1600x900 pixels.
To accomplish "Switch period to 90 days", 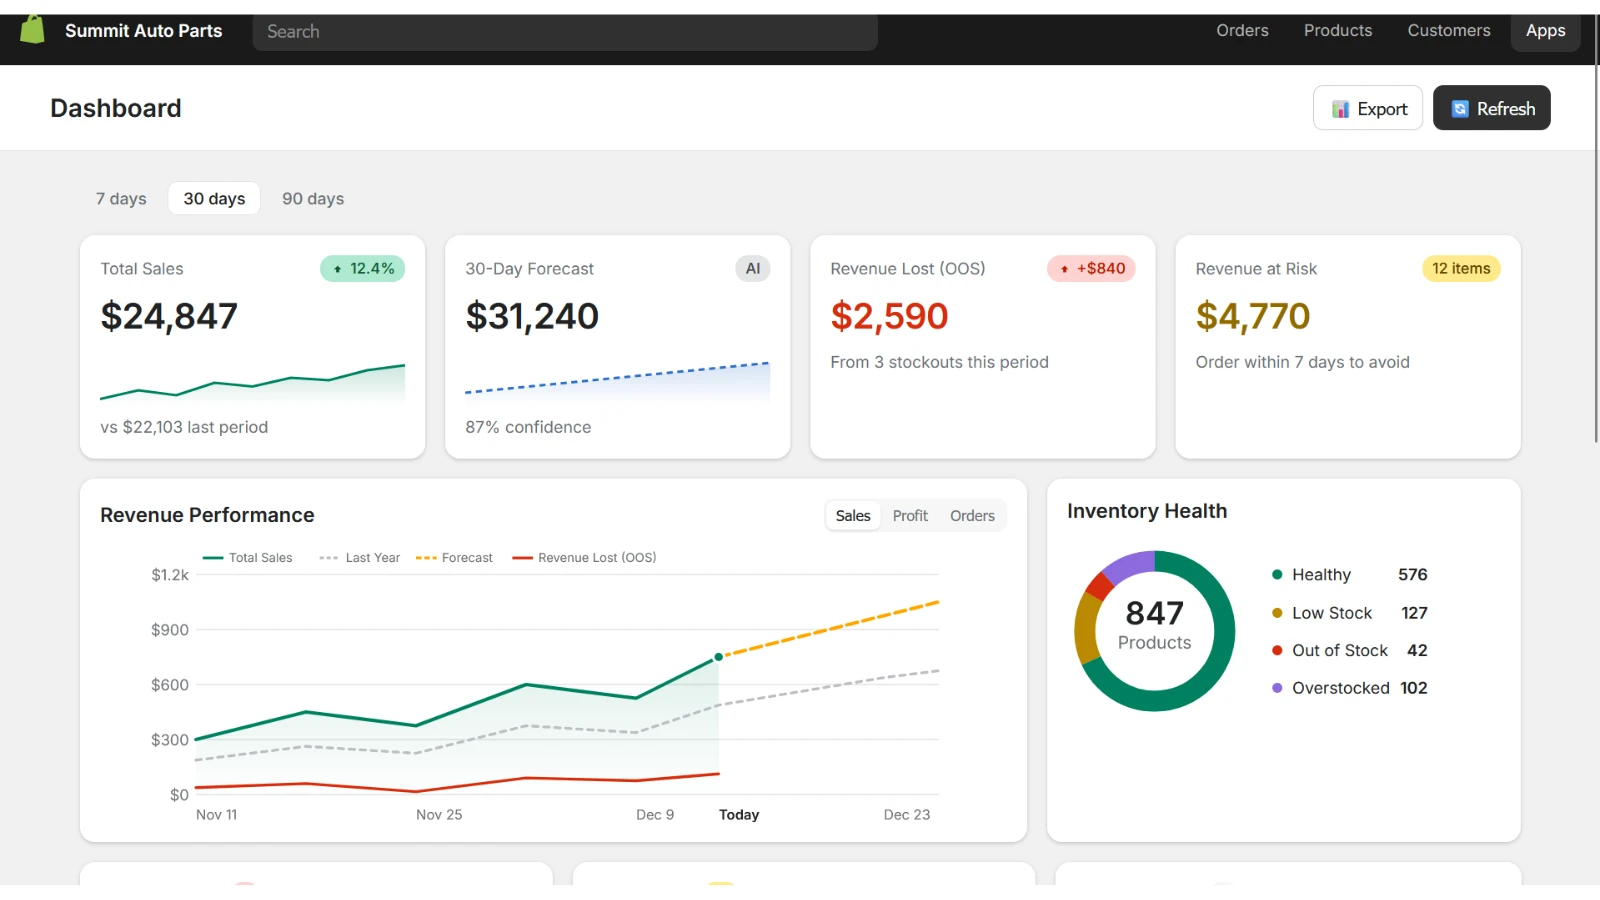I will (313, 198).
